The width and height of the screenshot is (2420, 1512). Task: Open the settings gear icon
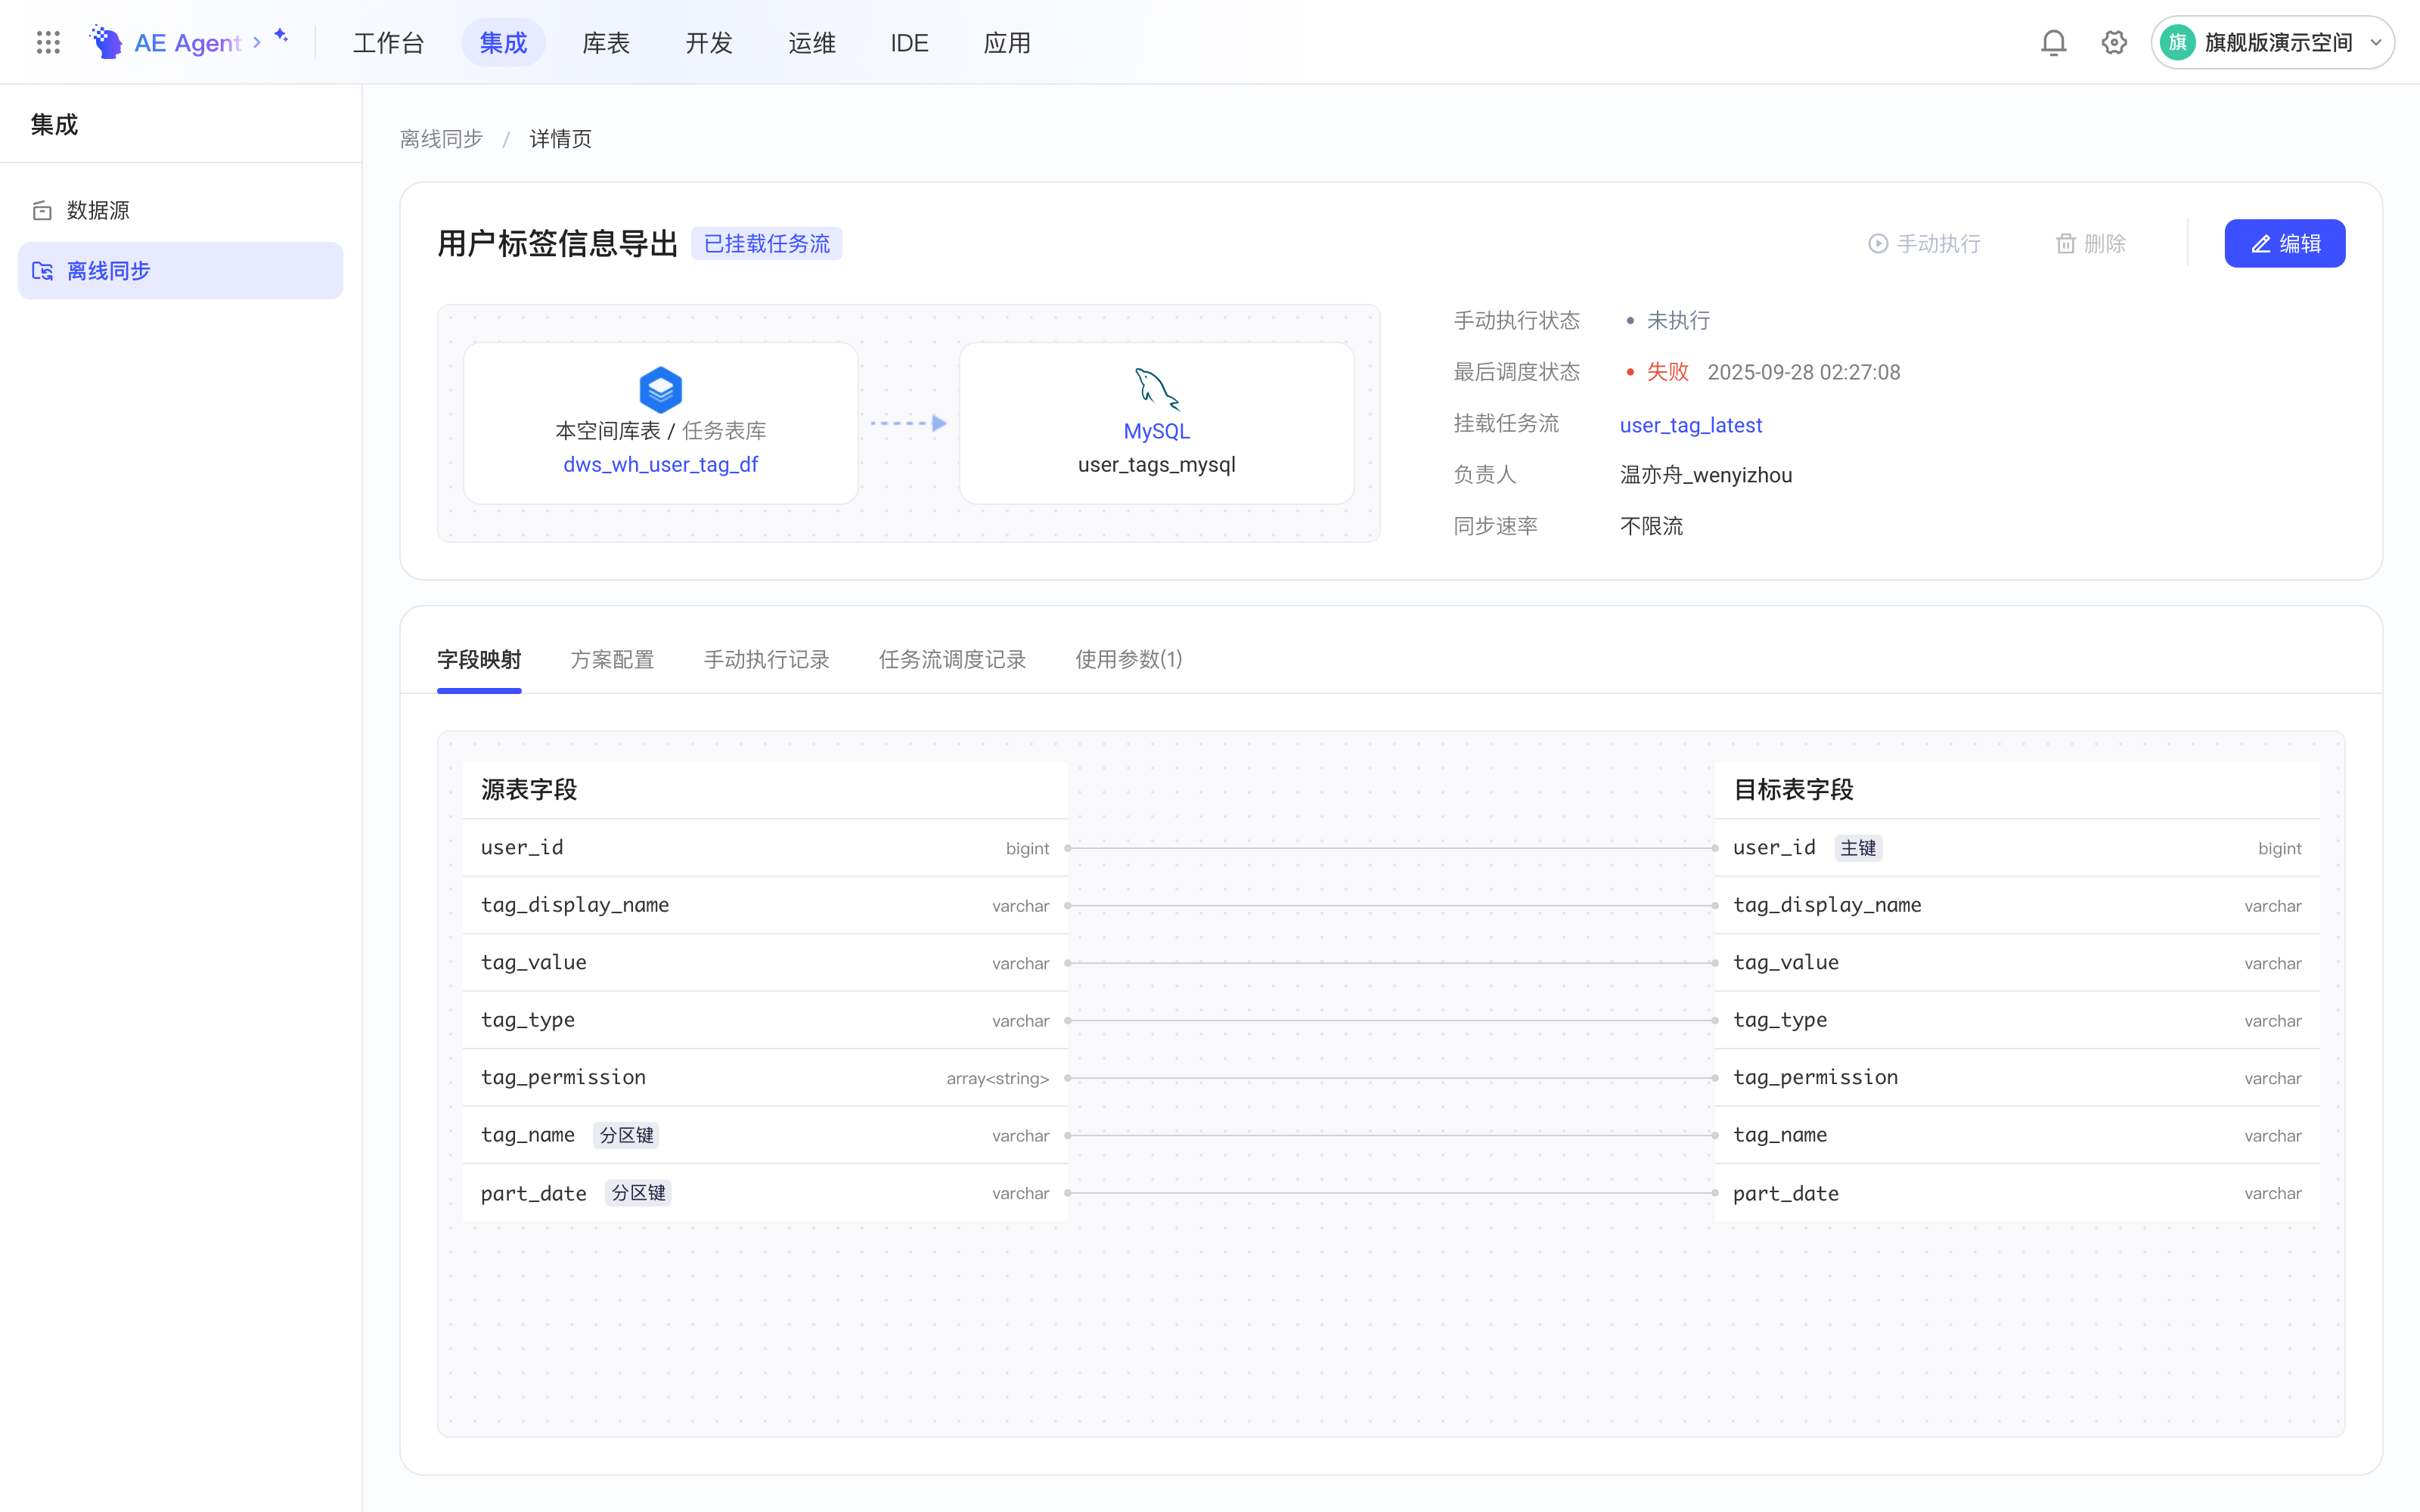click(2113, 42)
